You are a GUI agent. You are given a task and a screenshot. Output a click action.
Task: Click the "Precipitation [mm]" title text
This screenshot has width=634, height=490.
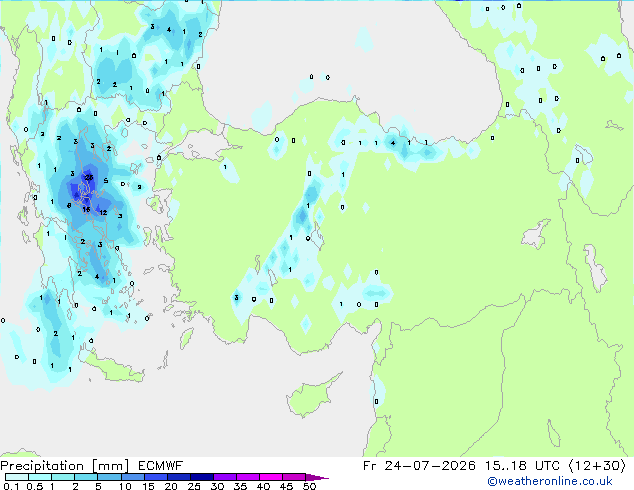[65, 466]
